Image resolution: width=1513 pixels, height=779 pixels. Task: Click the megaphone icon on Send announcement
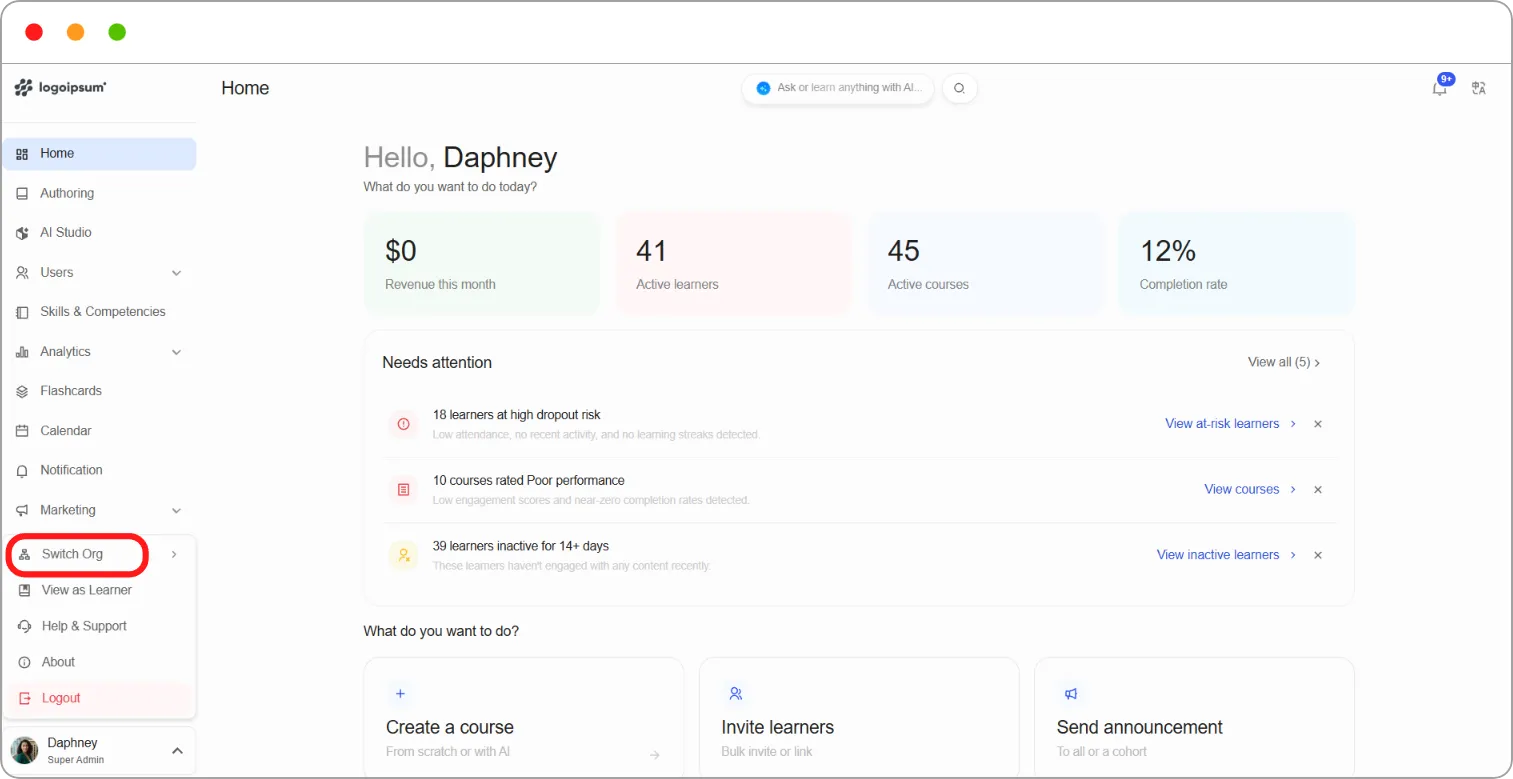pyautogui.click(x=1070, y=693)
